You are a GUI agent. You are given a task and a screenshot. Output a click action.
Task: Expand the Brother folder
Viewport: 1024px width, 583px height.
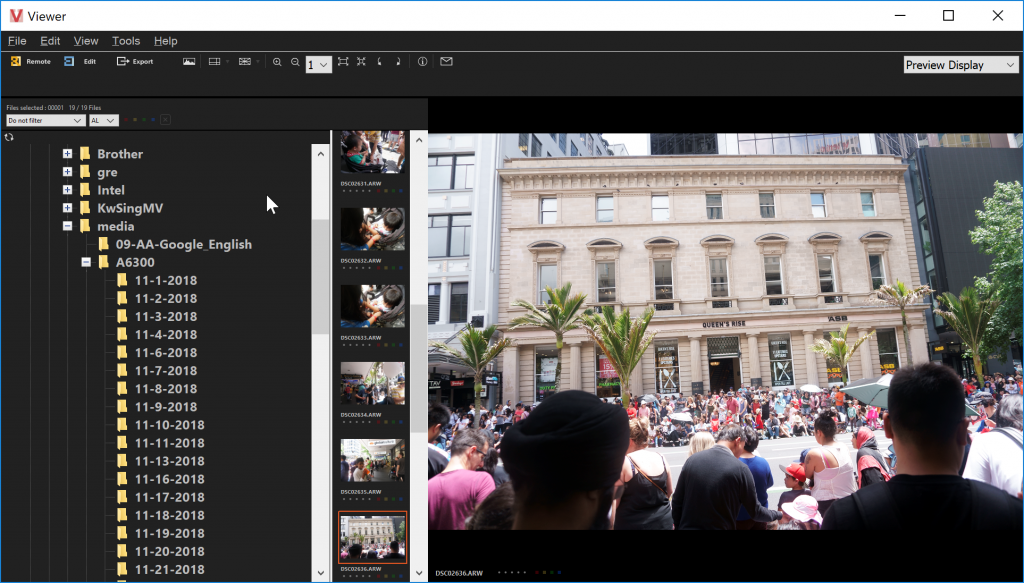67,154
